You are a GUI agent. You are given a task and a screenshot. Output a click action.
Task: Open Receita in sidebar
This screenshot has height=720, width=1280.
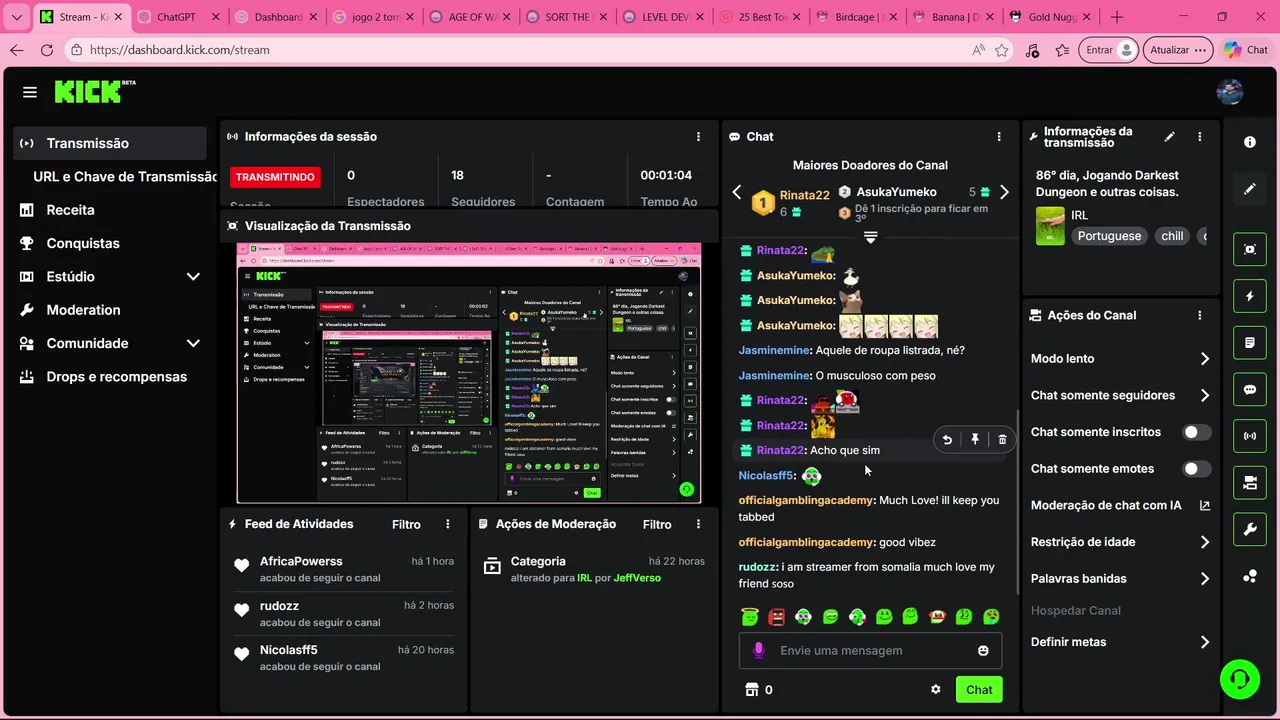click(70, 210)
